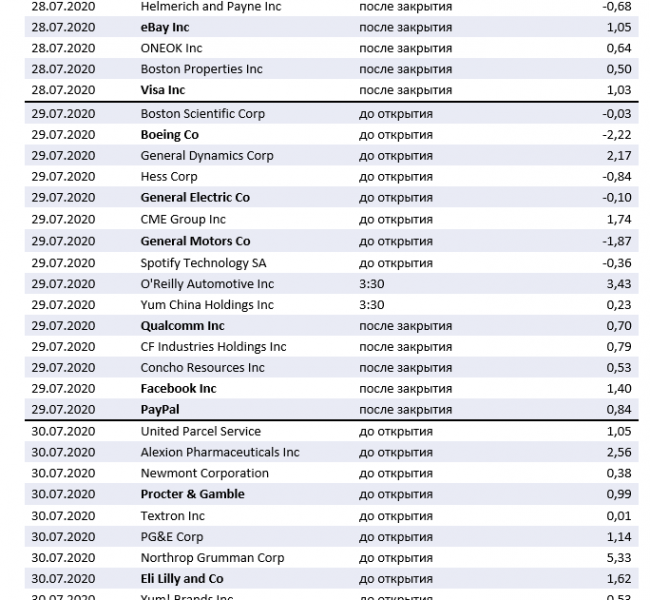Click General Dynamics value 2,17
The height and width of the screenshot is (600, 650).
point(619,155)
